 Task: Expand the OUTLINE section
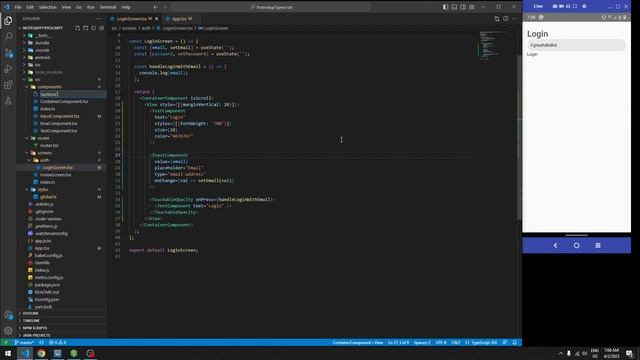click(x=30, y=313)
